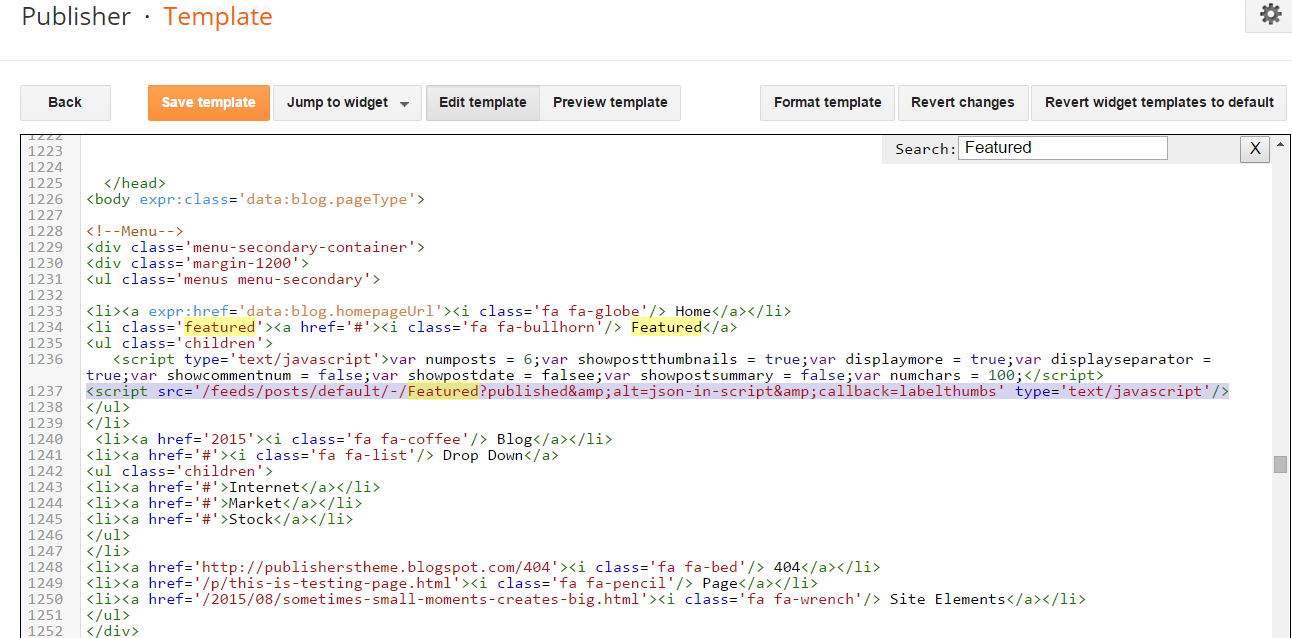Click the Publisher heading

[76, 17]
